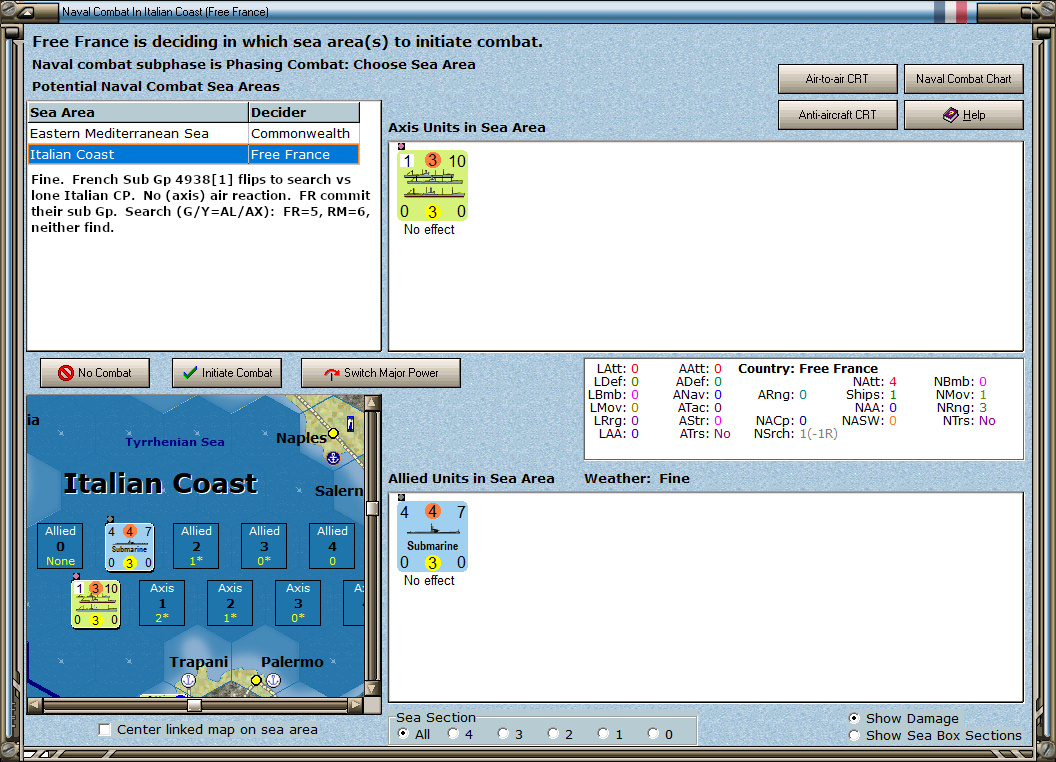Open the Air-to-air CRT

(x=838, y=79)
